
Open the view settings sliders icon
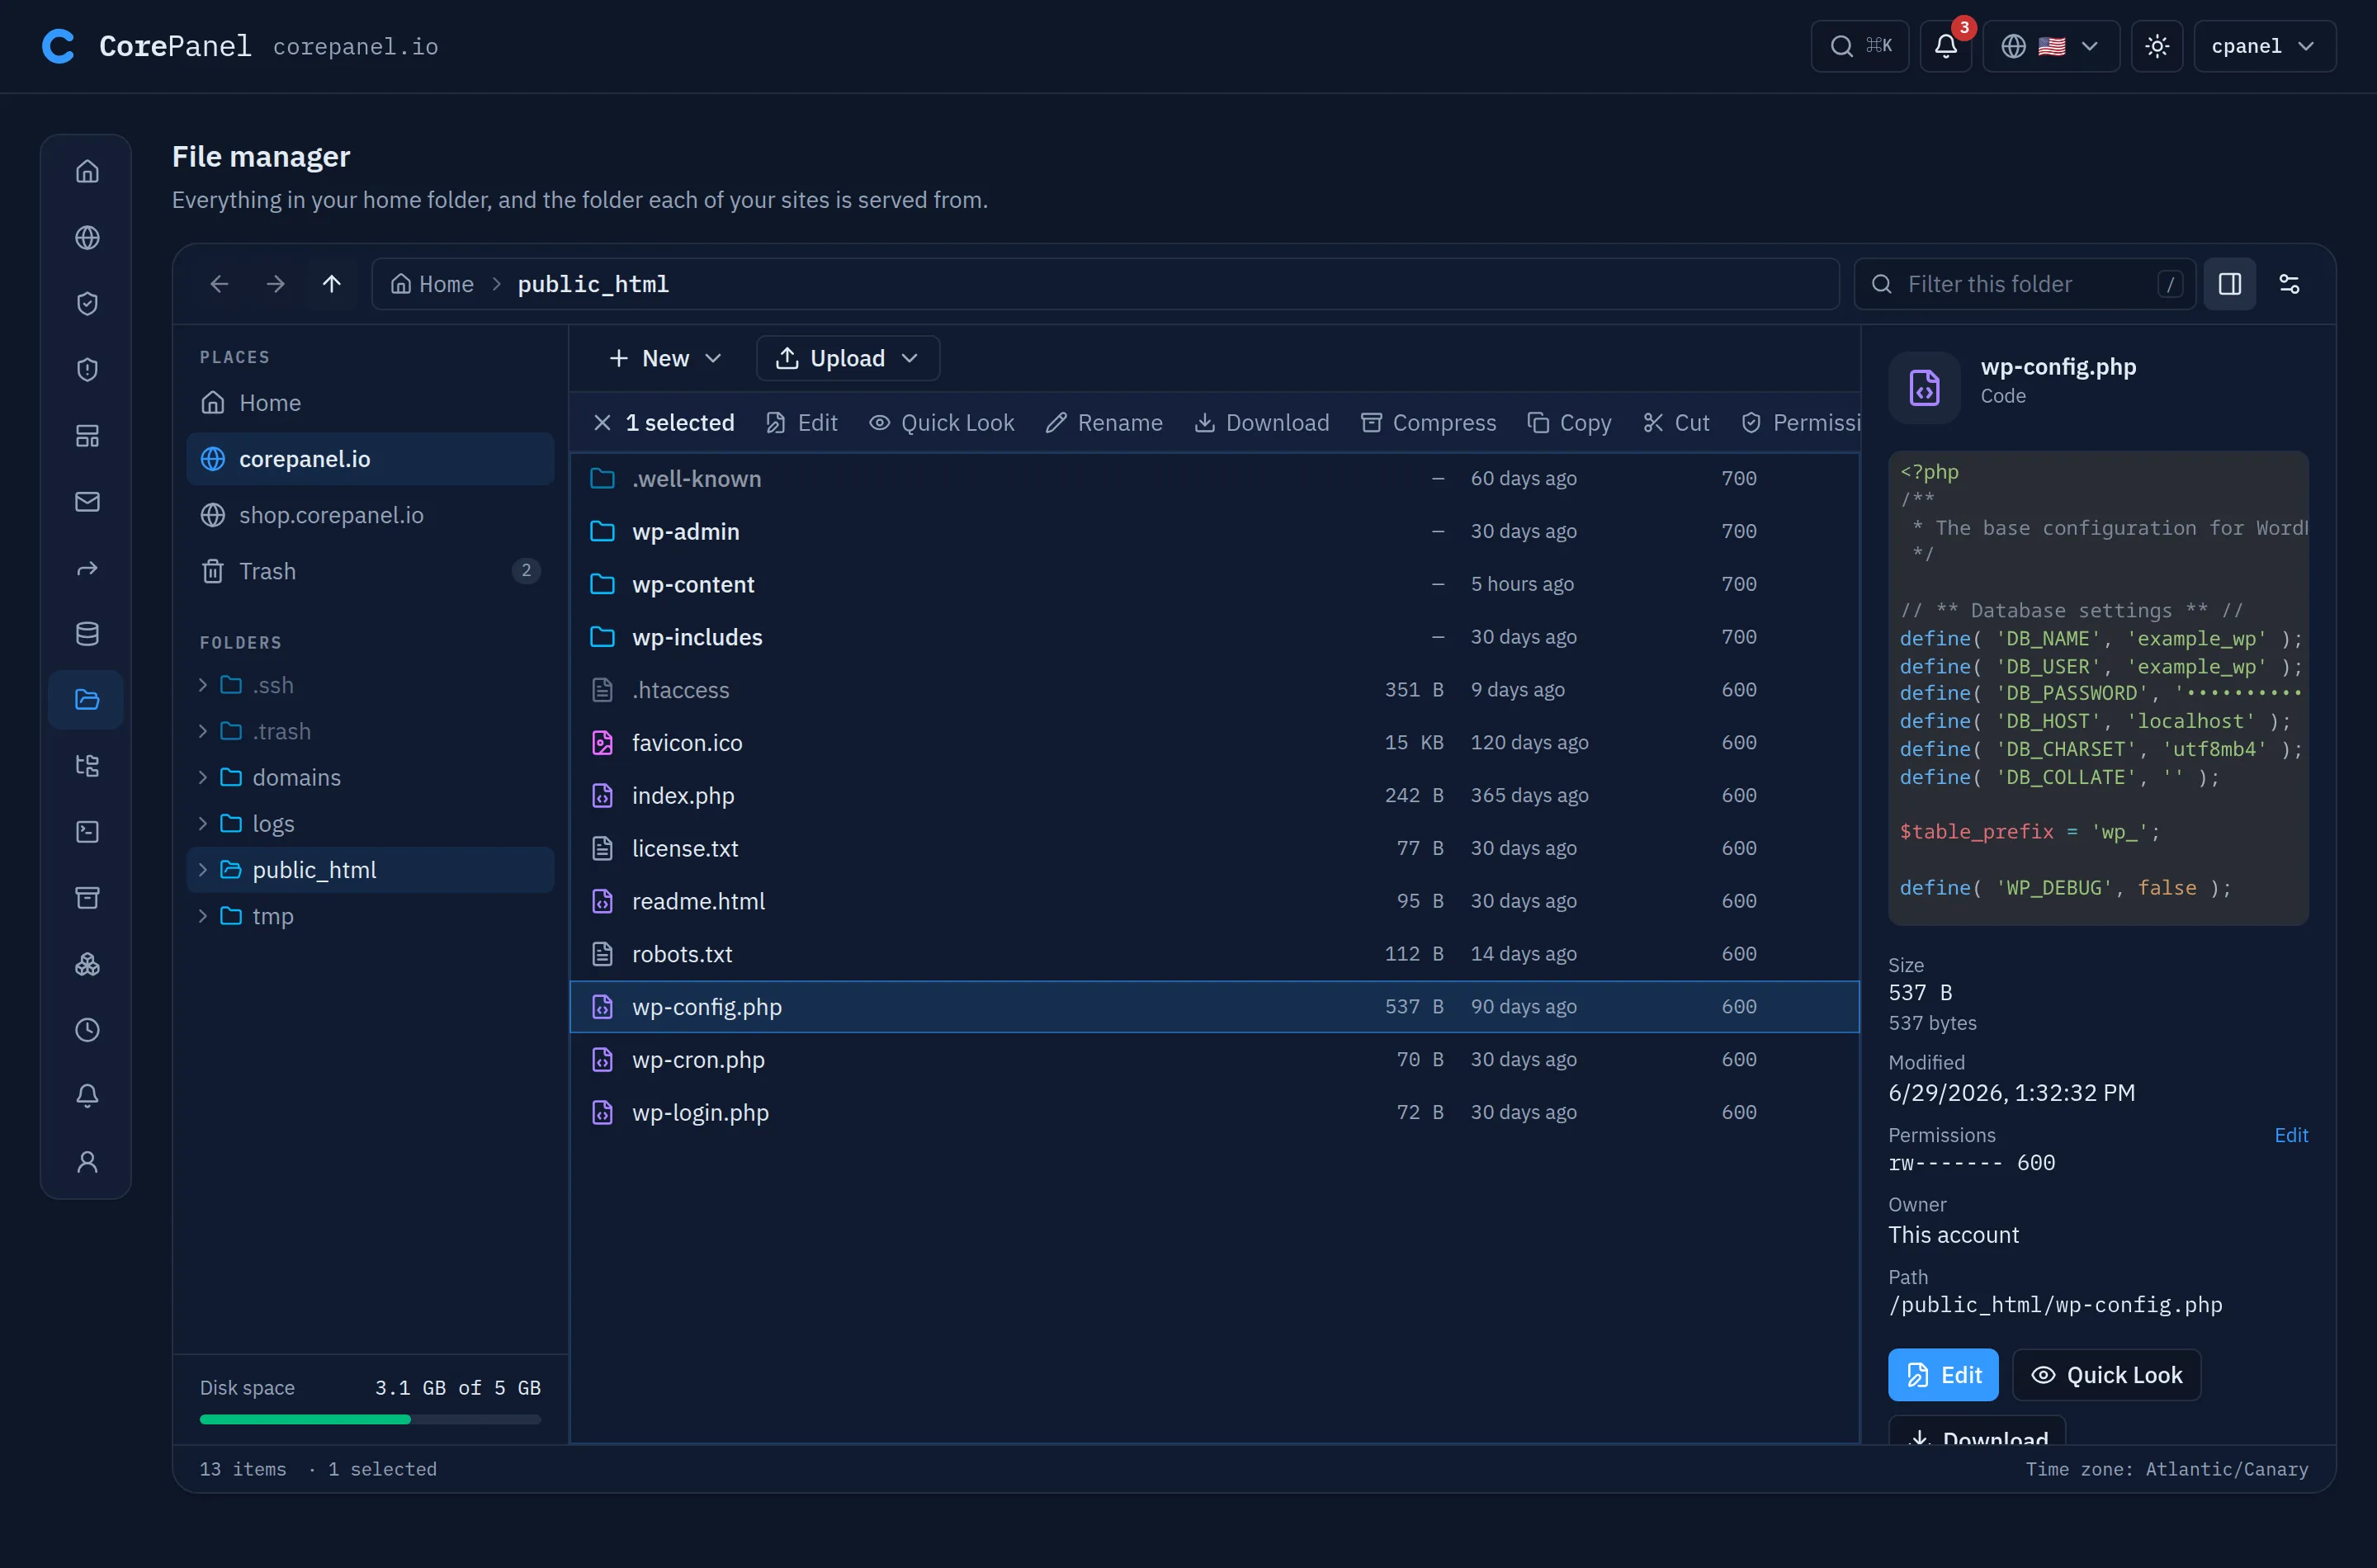pyautogui.click(x=2289, y=284)
